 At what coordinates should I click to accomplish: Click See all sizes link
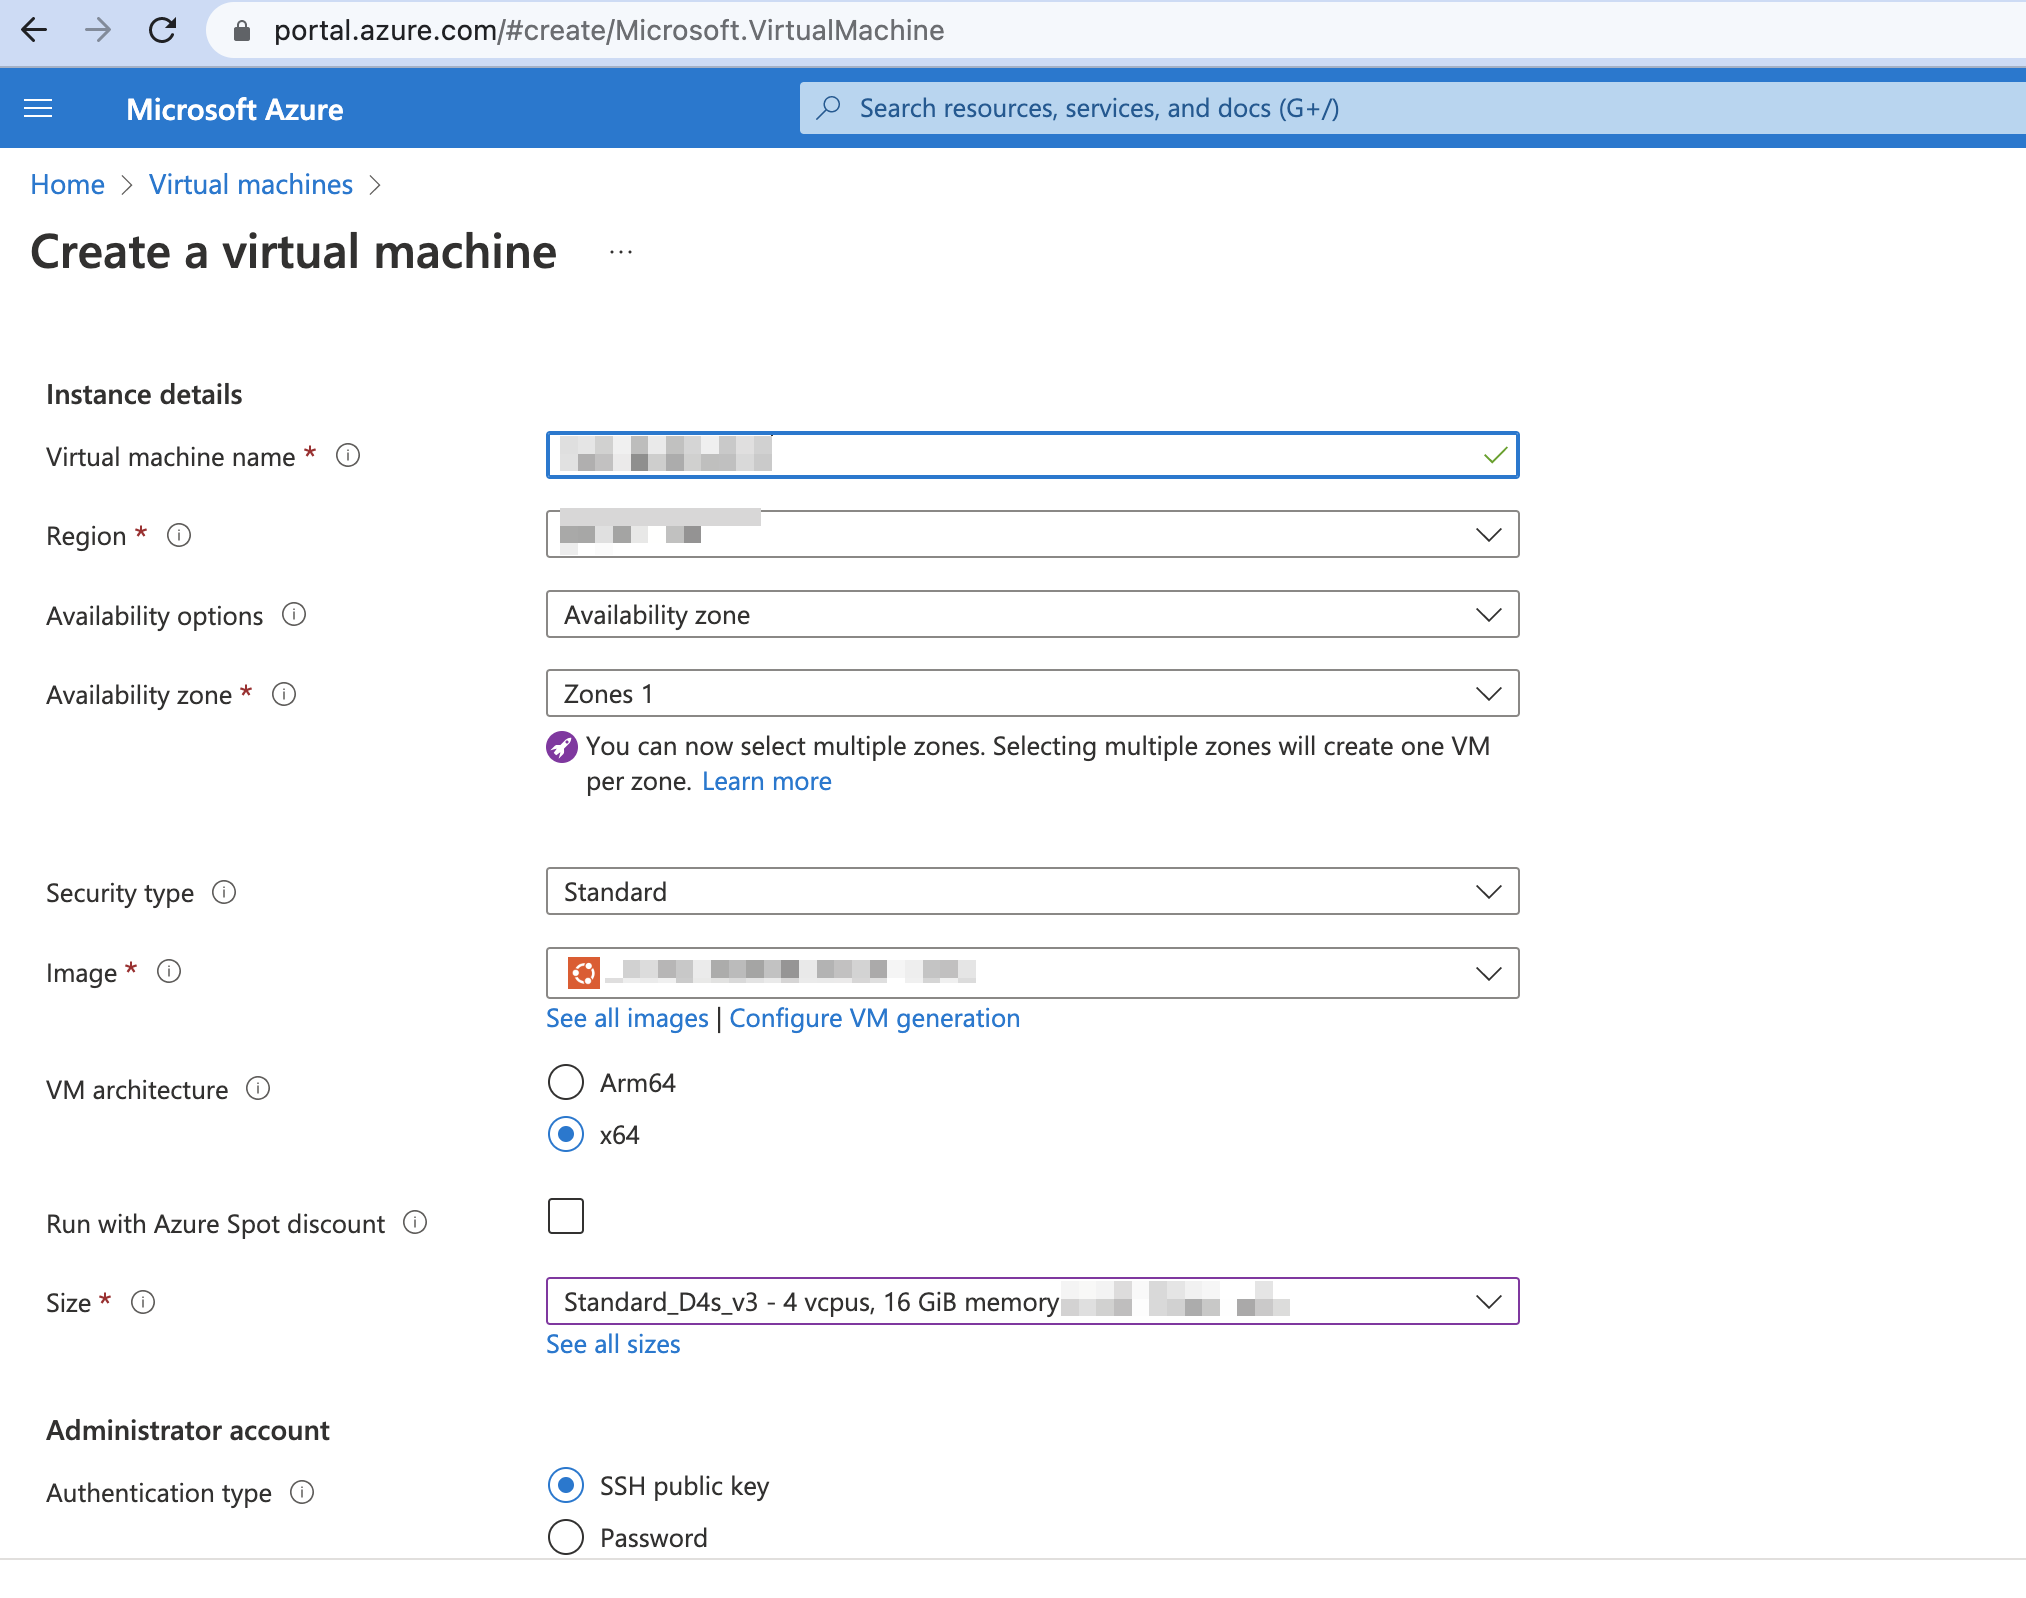[x=613, y=1344]
